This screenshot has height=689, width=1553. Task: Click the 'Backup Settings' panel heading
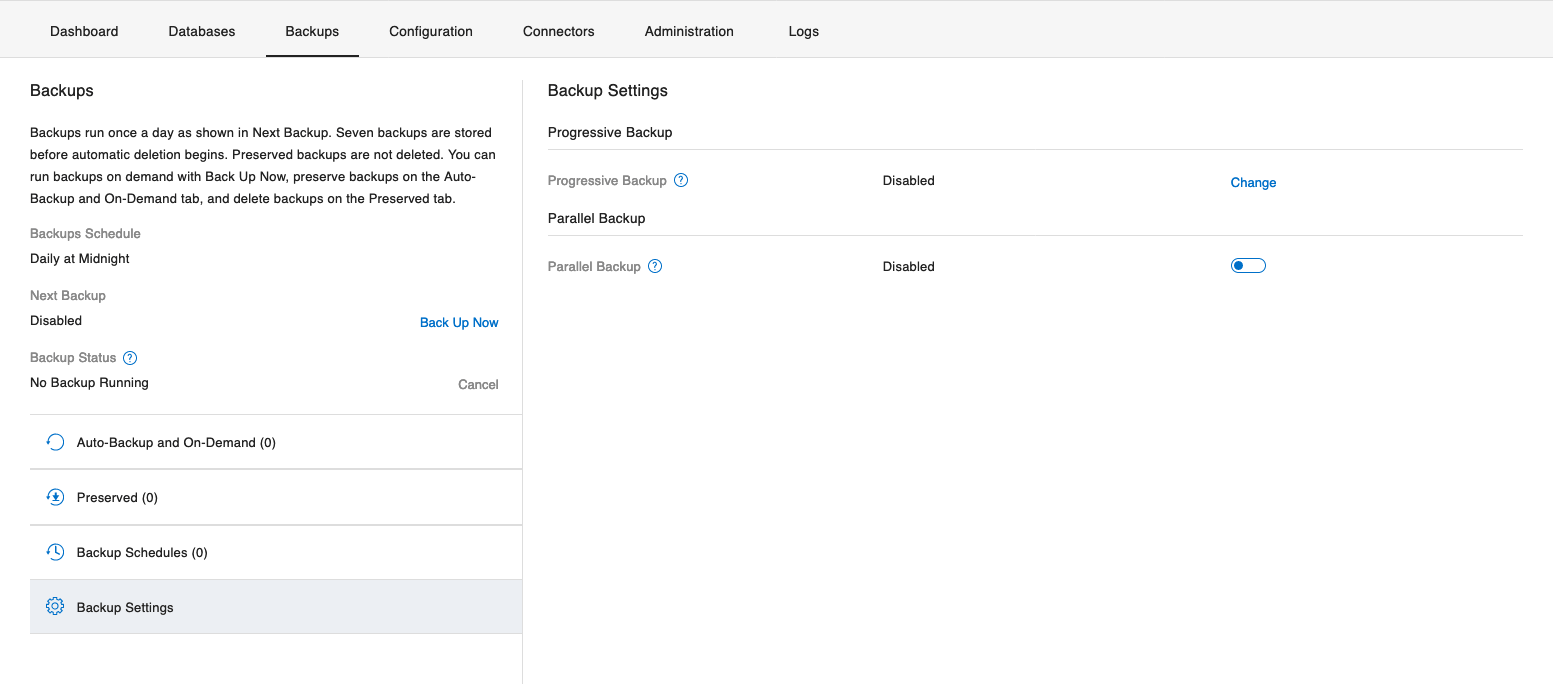(608, 90)
